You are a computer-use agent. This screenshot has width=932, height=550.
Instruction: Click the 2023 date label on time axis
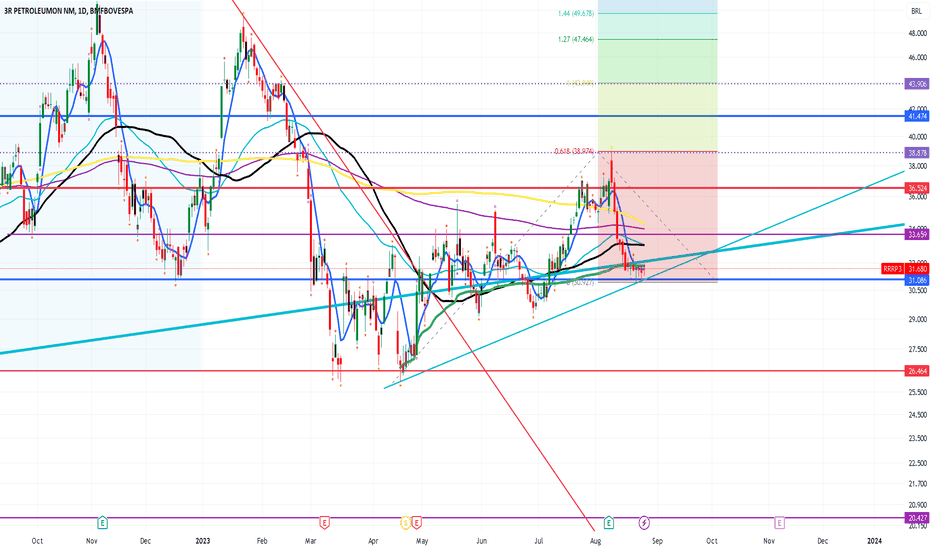(203, 540)
